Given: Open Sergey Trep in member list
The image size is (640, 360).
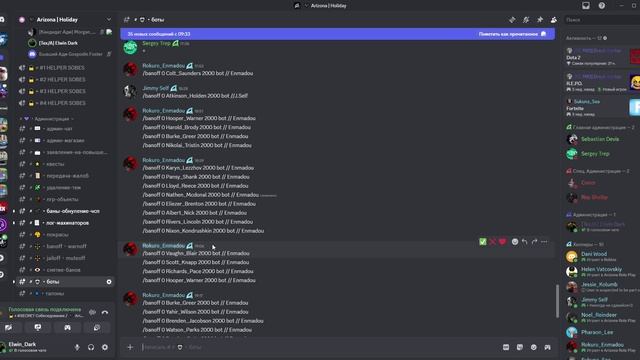Looking at the screenshot, I should 595,154.
